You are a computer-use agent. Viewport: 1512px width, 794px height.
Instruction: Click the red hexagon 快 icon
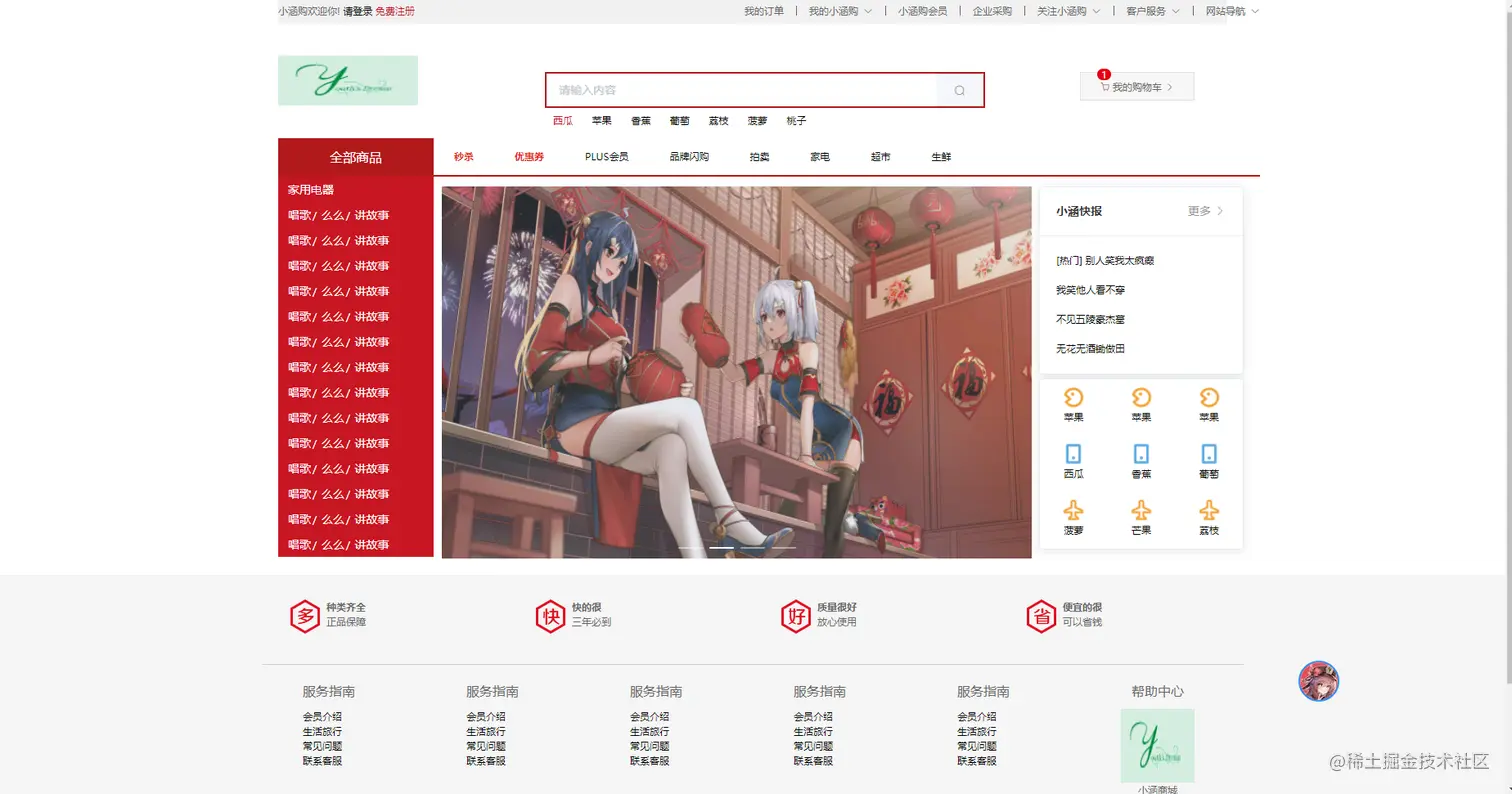551,616
